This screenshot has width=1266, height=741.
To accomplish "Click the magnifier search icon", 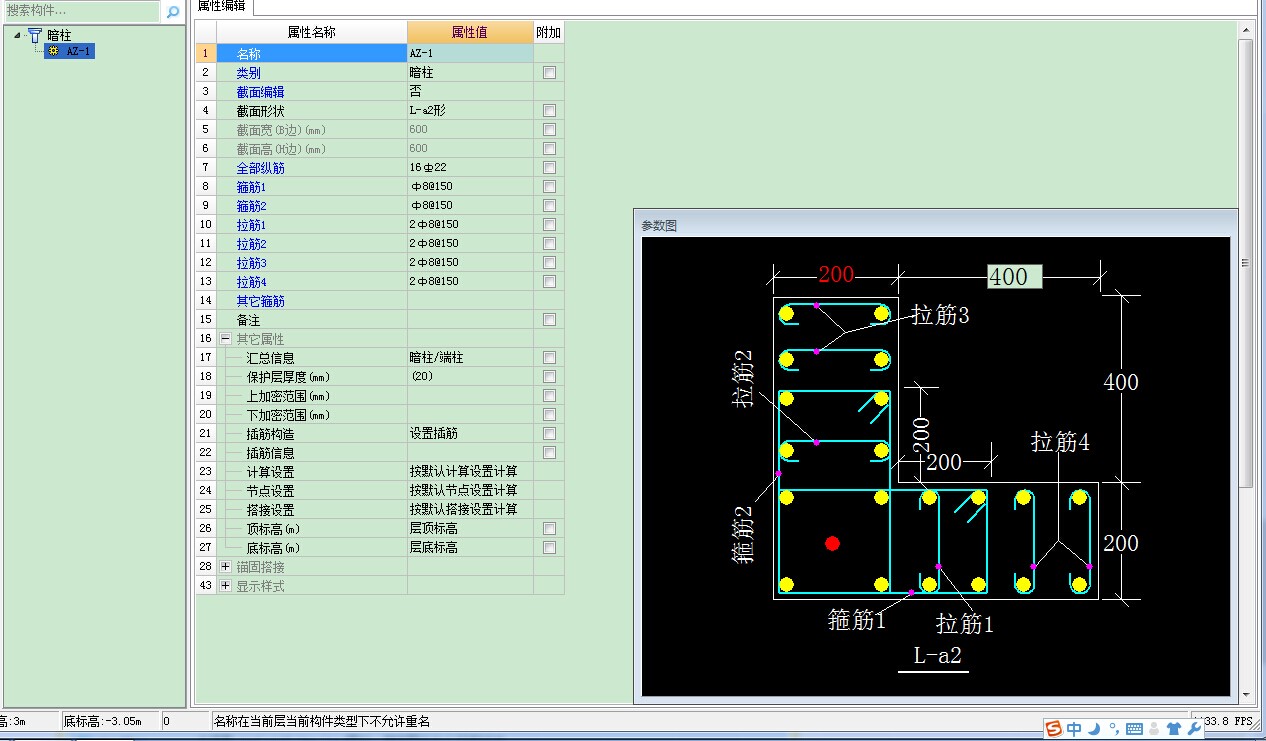I will [173, 12].
